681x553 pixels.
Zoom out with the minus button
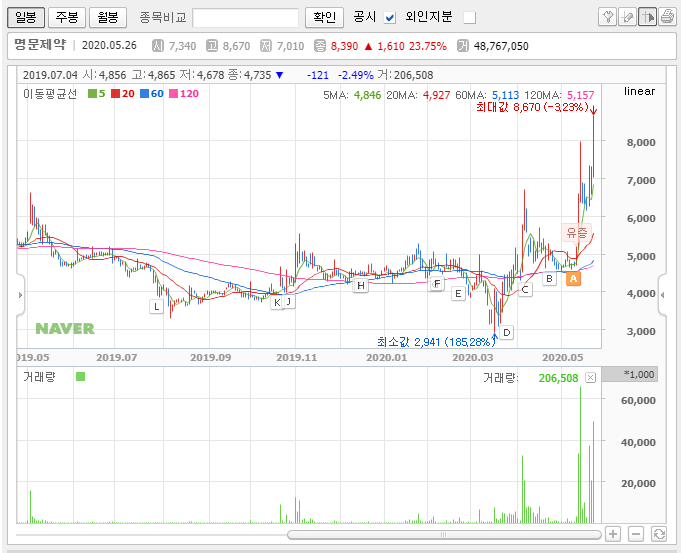pos(636,534)
